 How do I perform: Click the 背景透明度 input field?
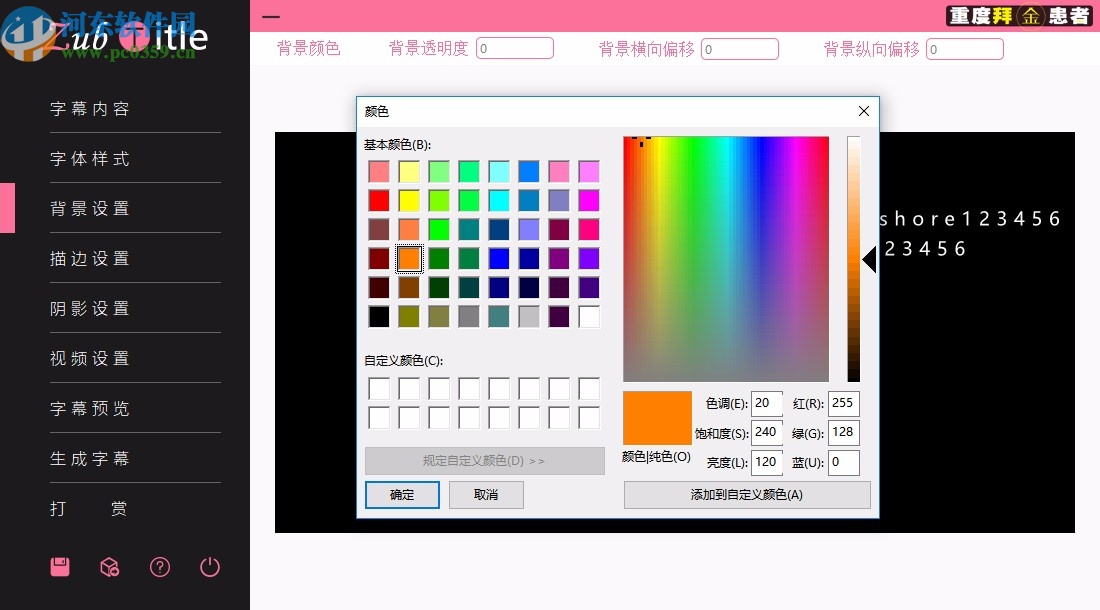pyautogui.click(x=515, y=47)
